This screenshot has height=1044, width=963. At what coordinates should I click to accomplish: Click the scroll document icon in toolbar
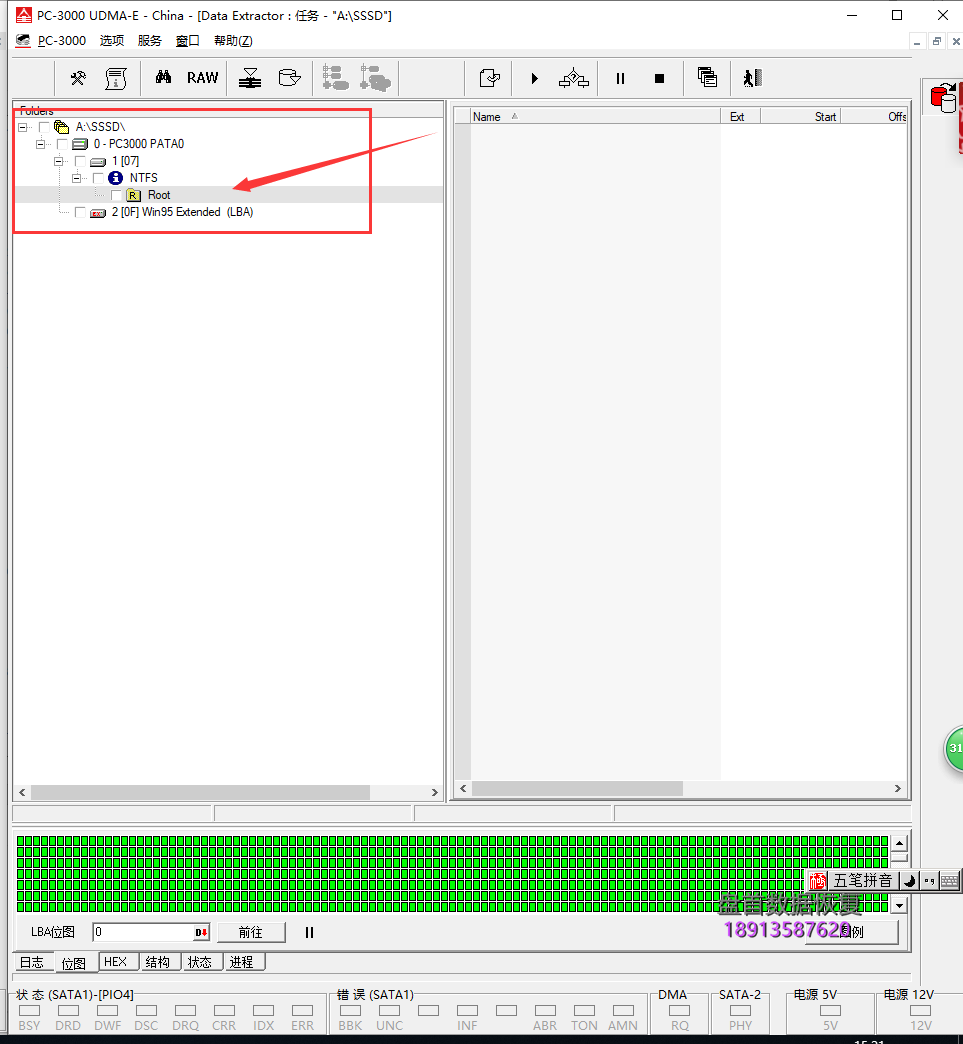point(116,78)
